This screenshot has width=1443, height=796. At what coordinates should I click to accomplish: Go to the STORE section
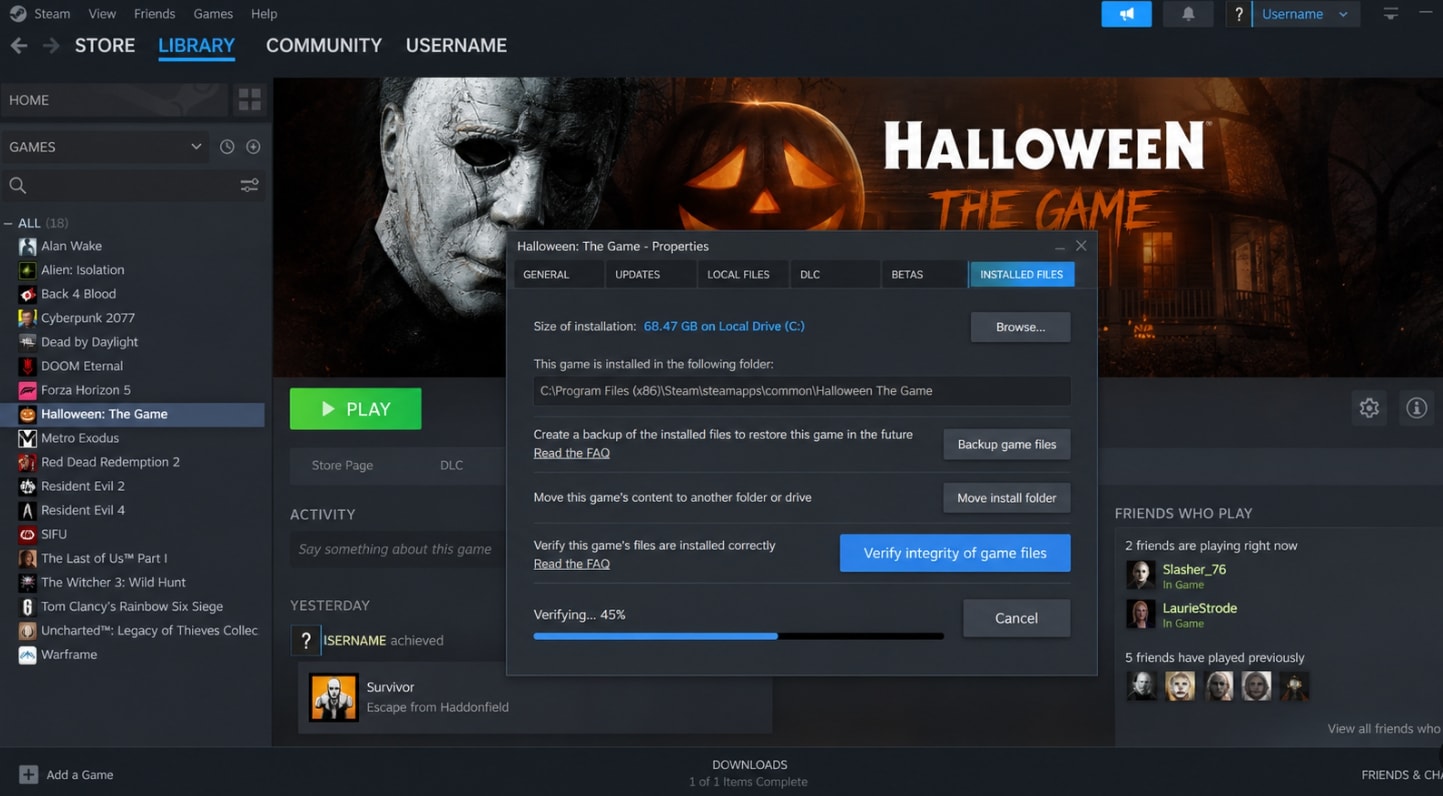pyautogui.click(x=105, y=45)
